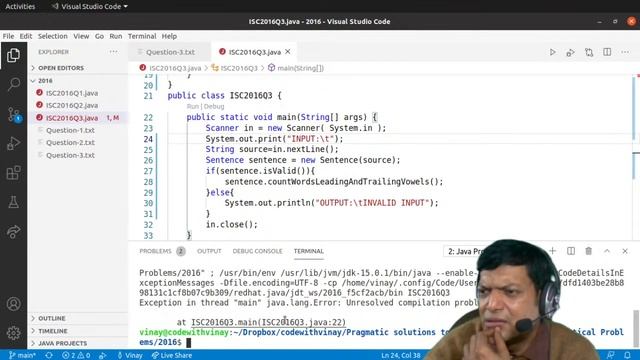Open errors and warnings count in status bar

(x=76, y=355)
